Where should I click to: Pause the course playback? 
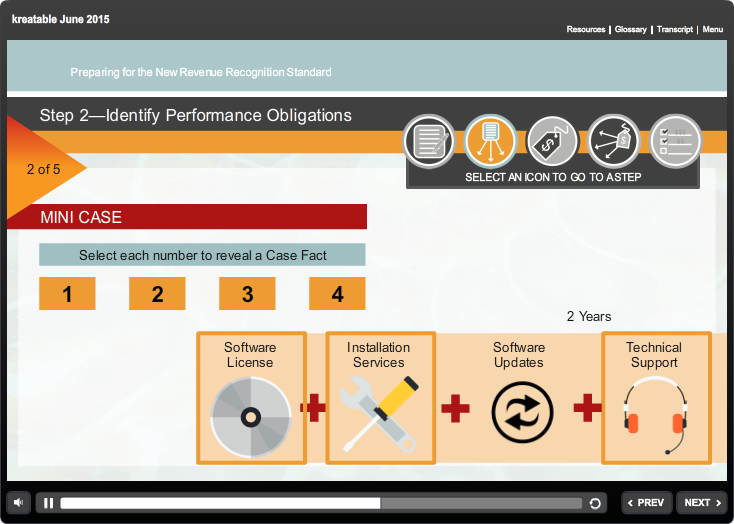click(49, 503)
